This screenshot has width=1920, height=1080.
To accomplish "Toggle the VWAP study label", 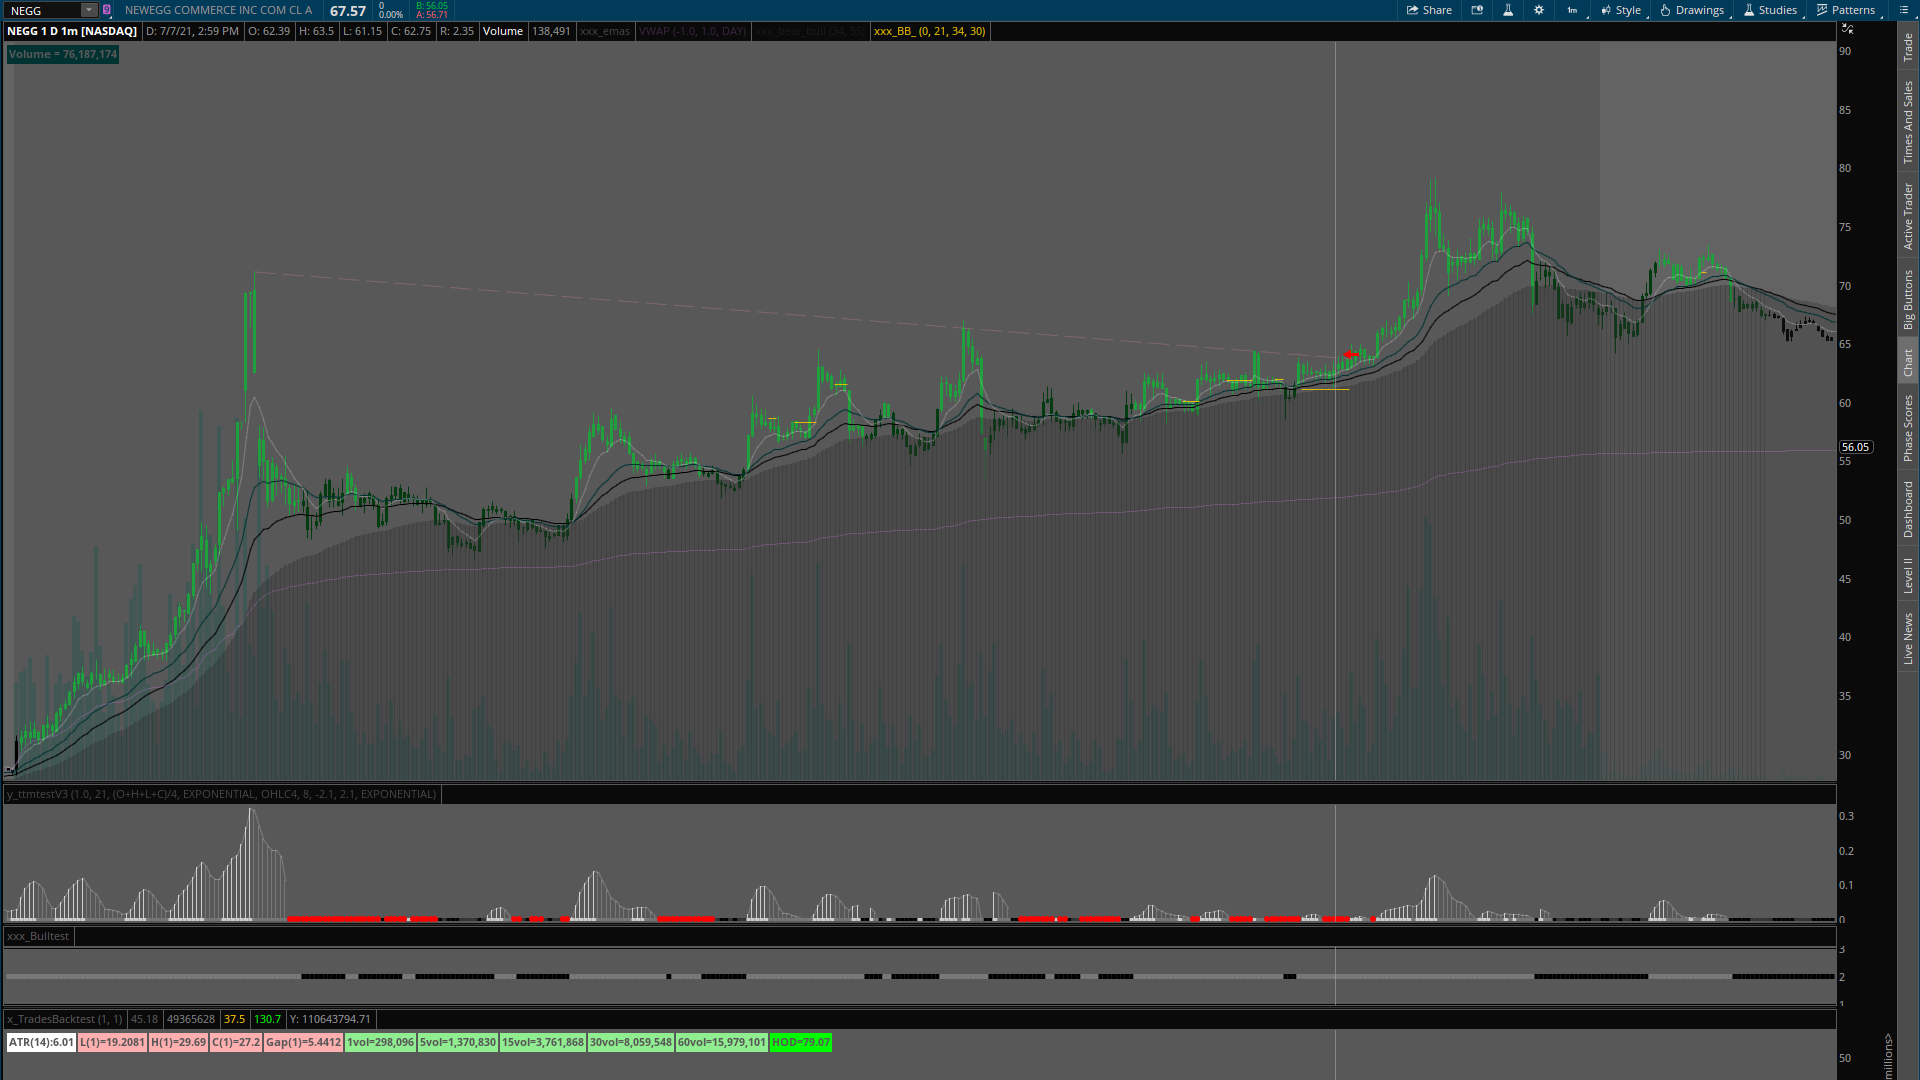I will 692,31.
